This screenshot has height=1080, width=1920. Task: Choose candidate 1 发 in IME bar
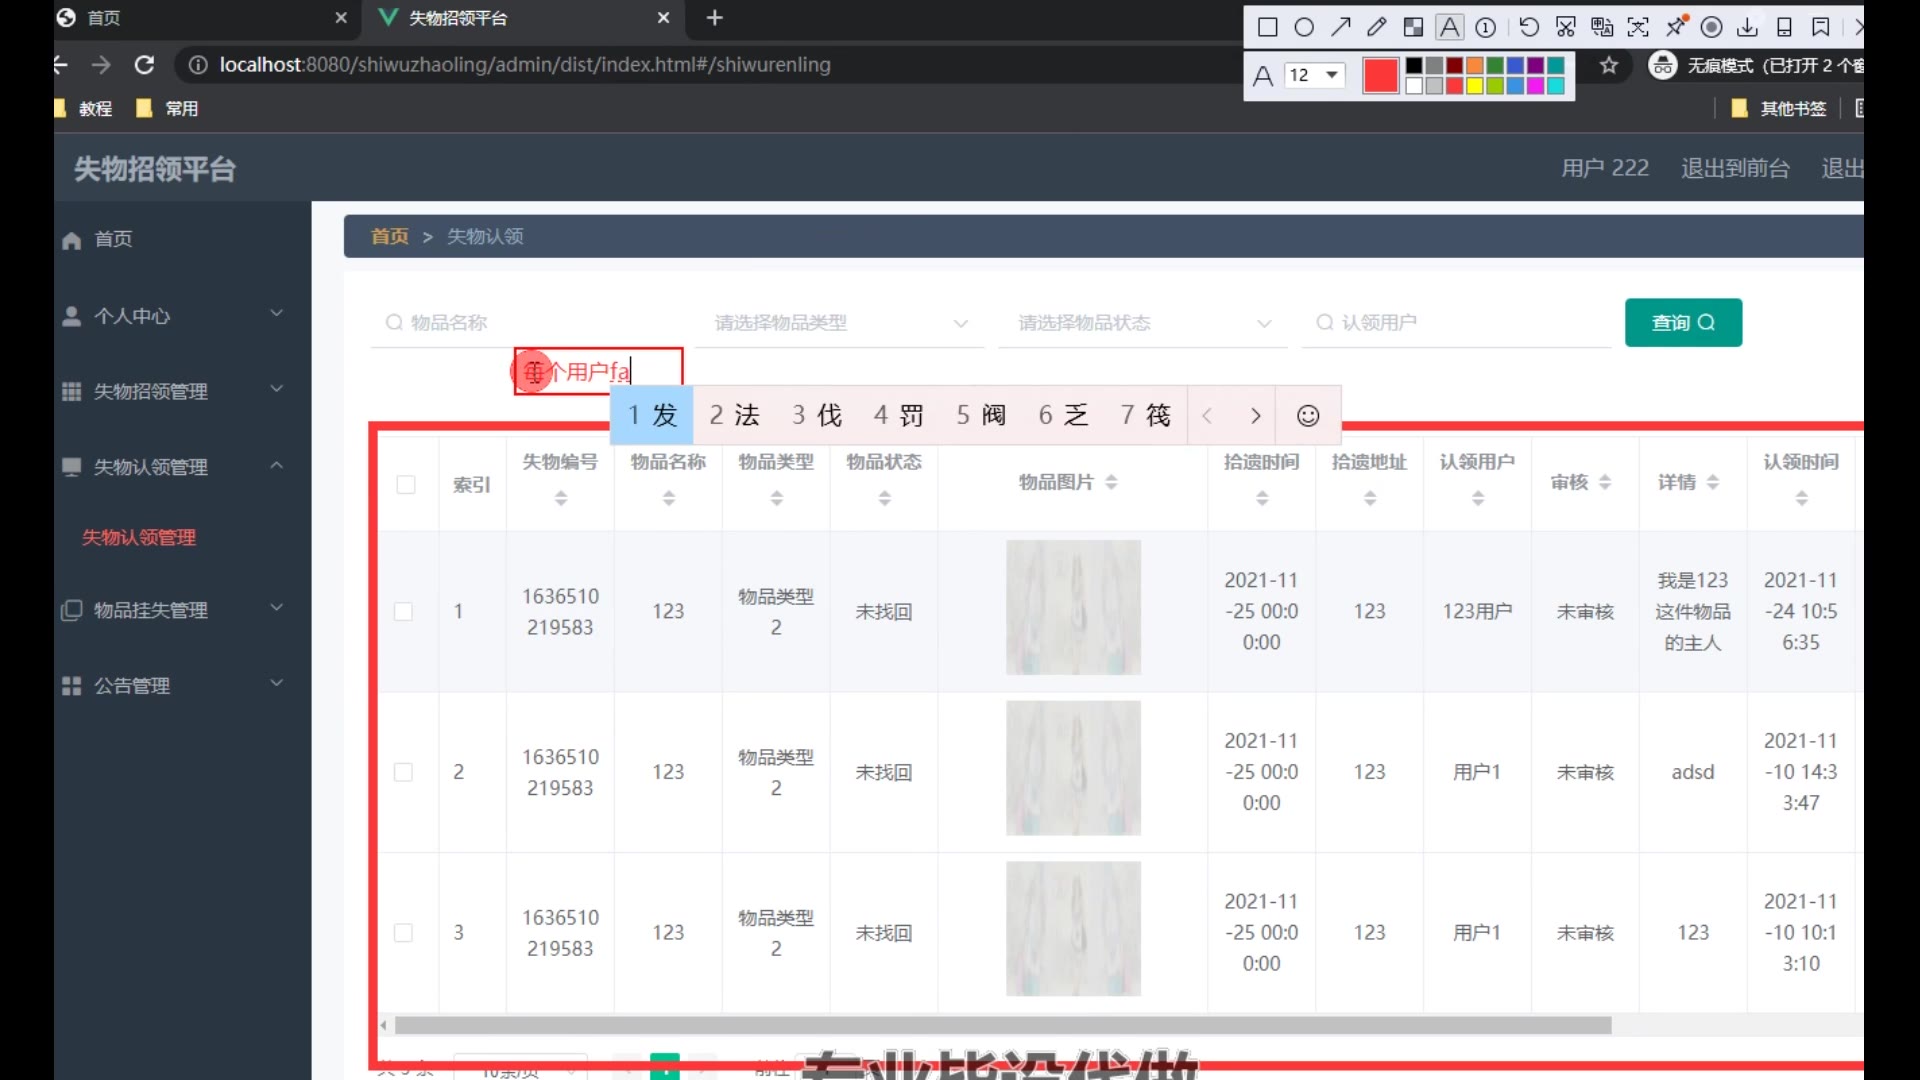pyautogui.click(x=652, y=415)
